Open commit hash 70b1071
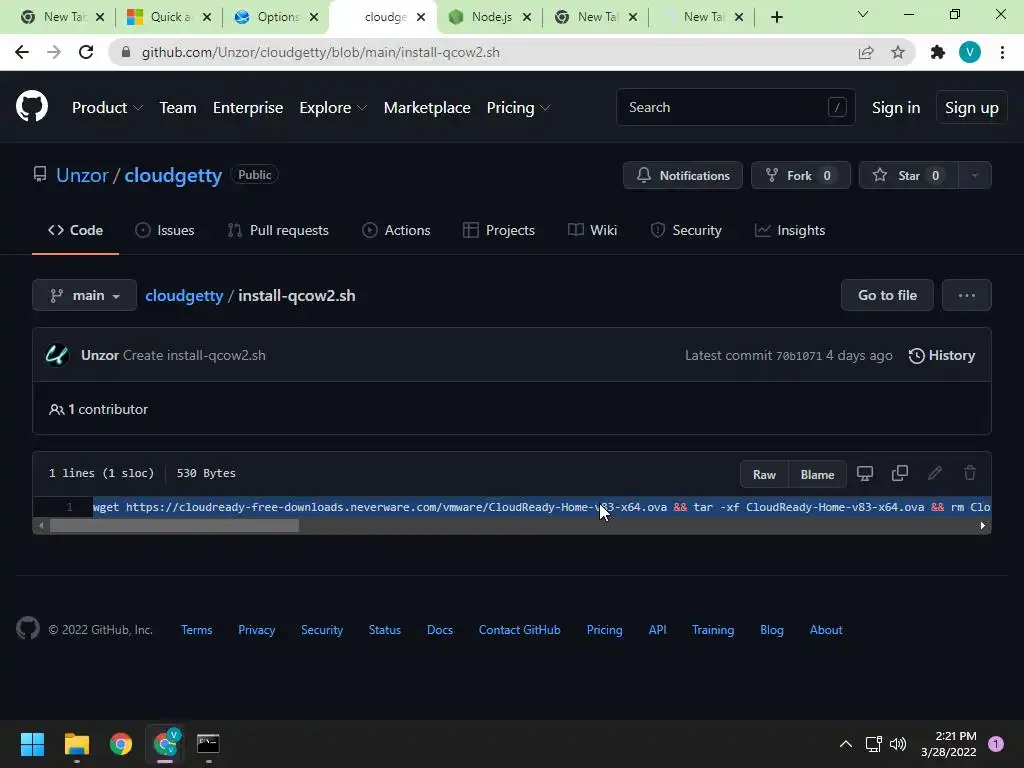1024x768 pixels. coord(799,356)
